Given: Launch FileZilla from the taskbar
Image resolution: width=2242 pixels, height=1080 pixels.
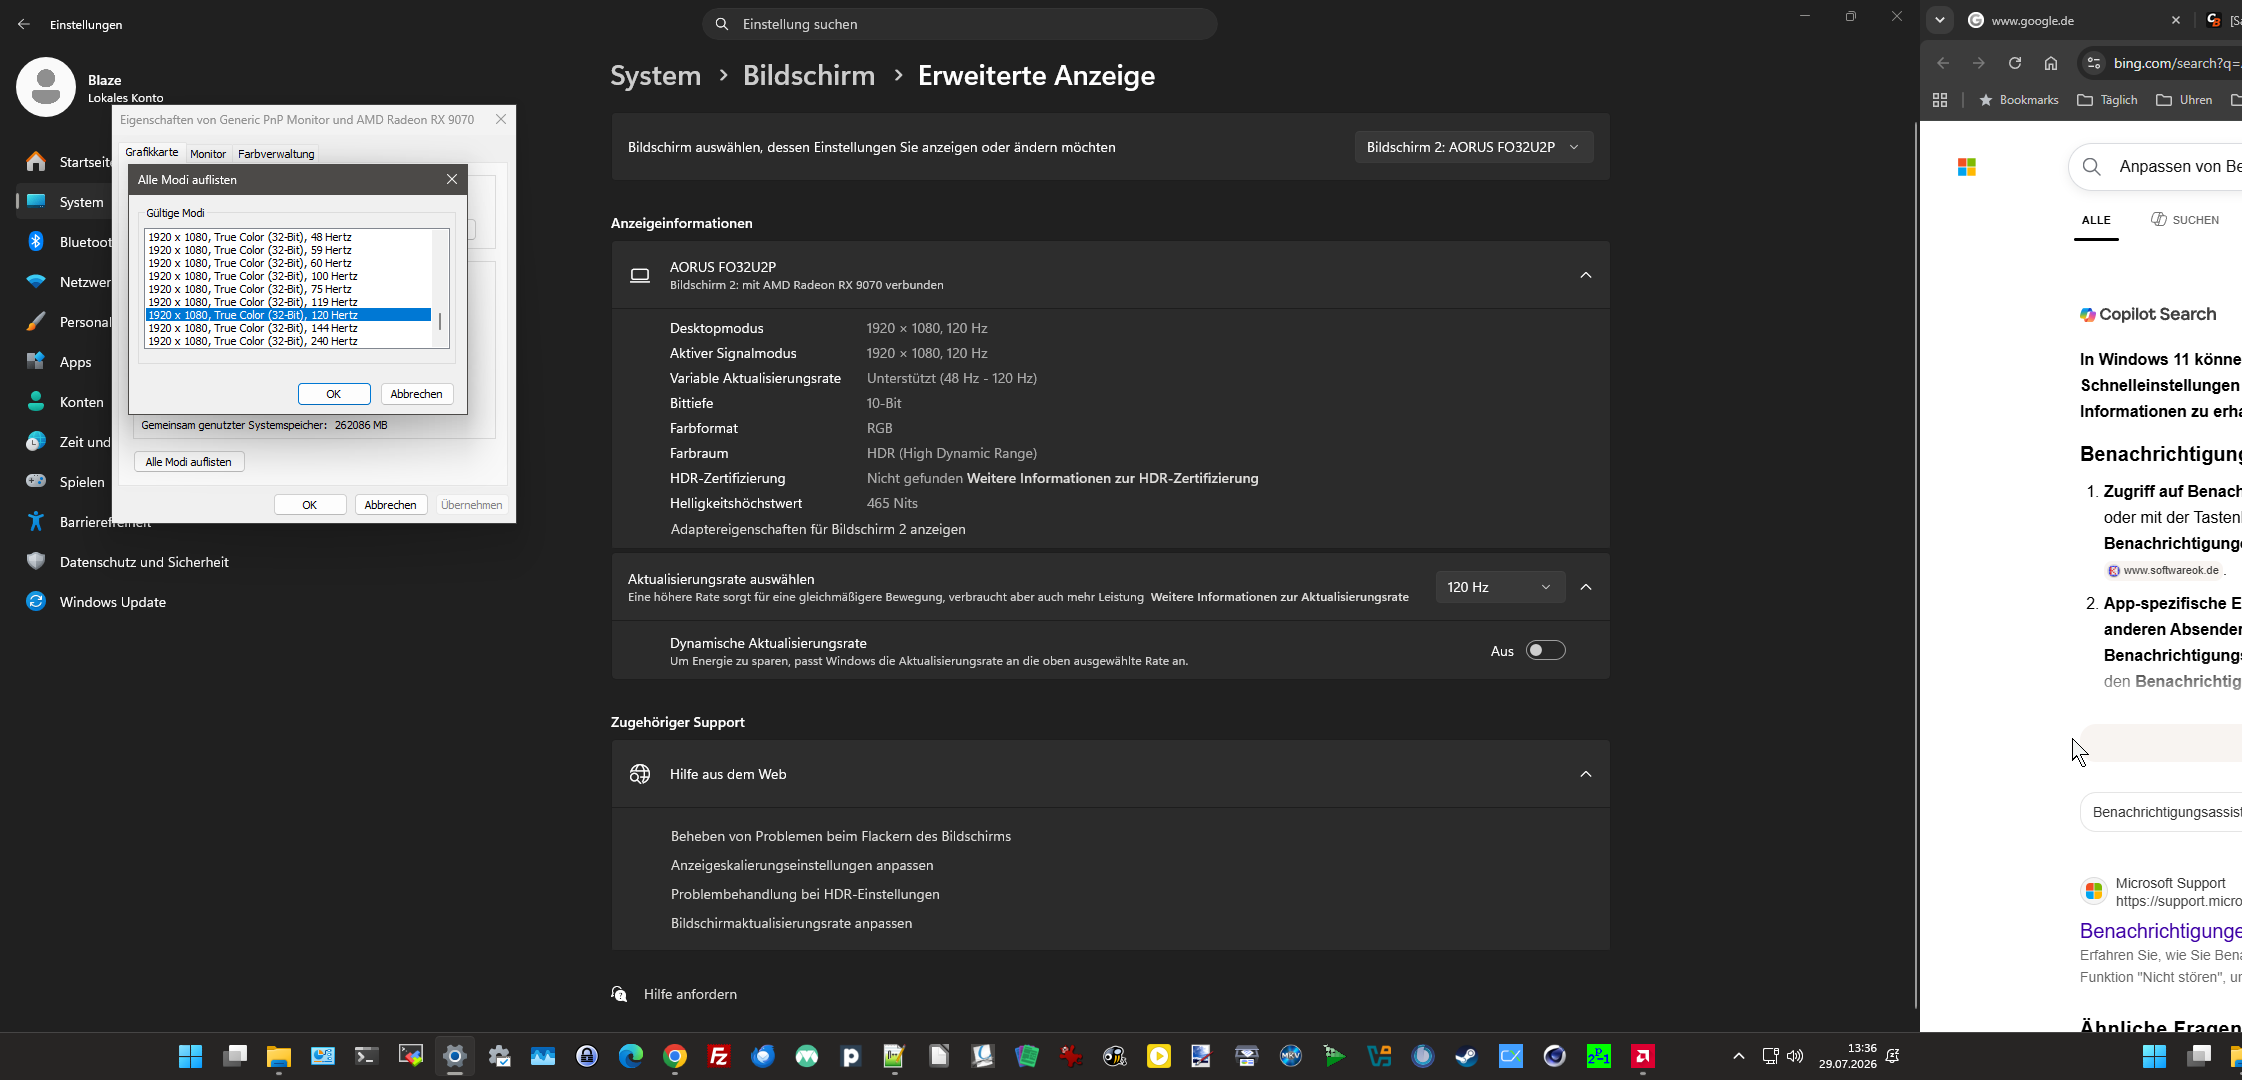Looking at the screenshot, I should 719,1056.
